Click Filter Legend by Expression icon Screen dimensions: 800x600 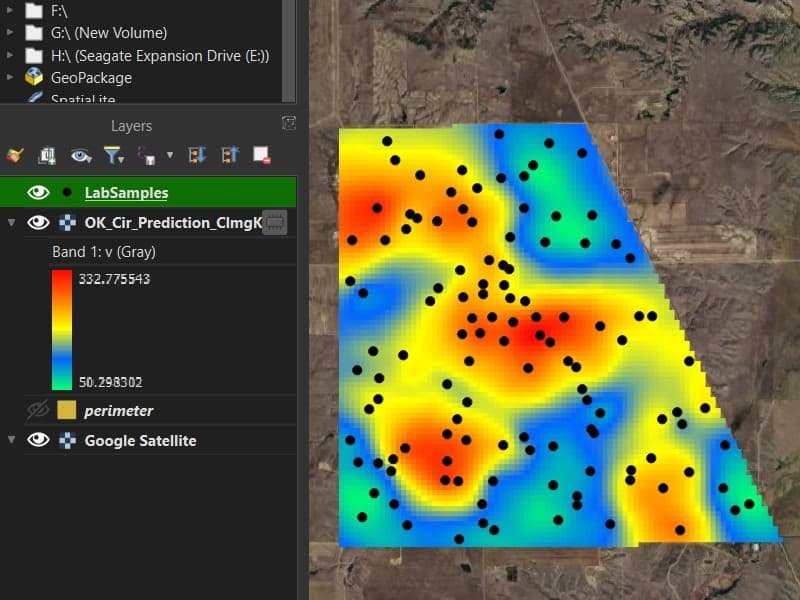[147, 156]
